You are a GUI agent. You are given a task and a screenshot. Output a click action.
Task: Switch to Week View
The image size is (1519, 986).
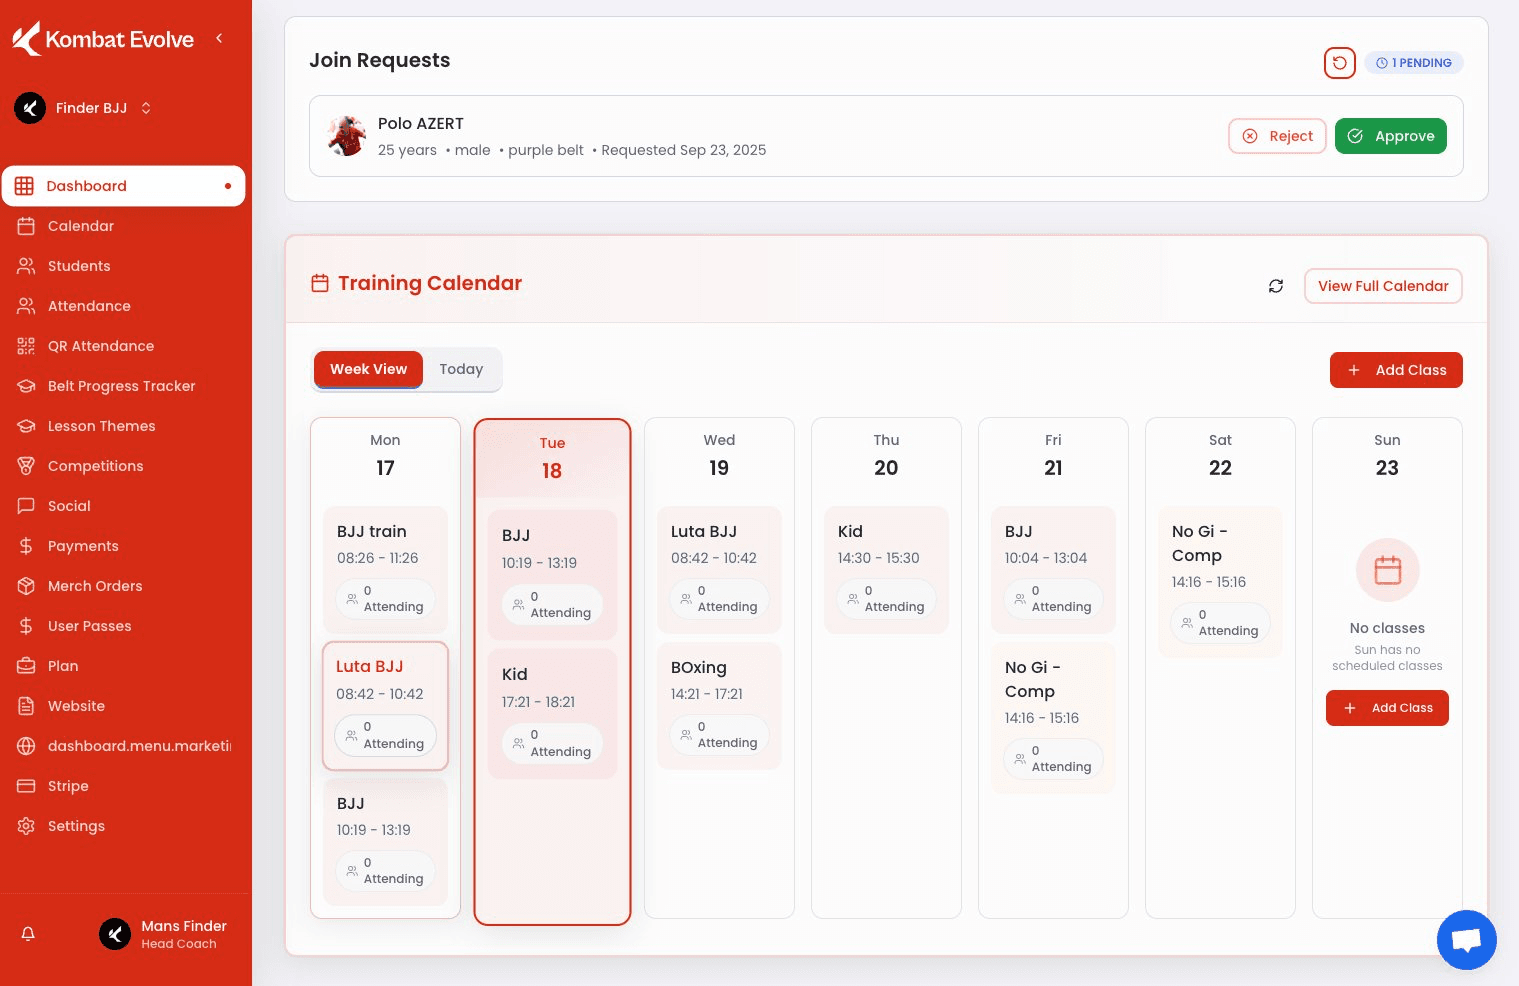point(368,369)
